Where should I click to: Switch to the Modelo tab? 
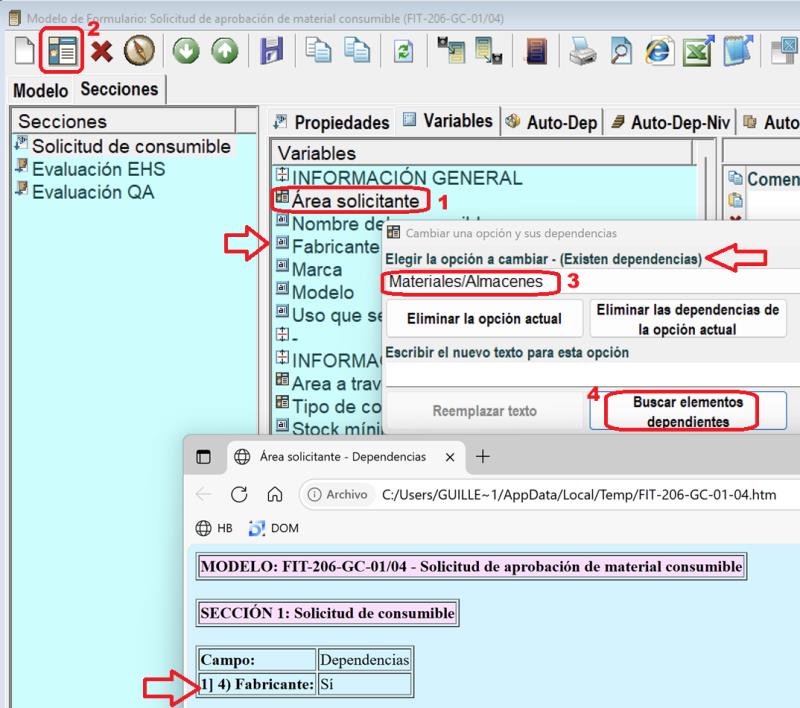click(x=40, y=90)
